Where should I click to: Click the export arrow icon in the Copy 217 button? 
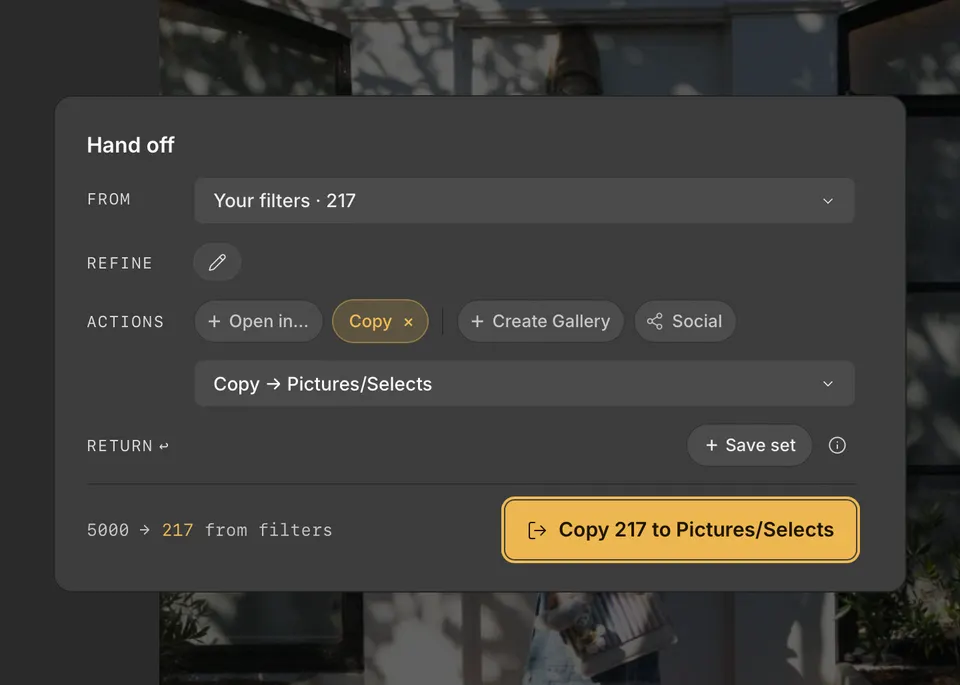(x=537, y=530)
